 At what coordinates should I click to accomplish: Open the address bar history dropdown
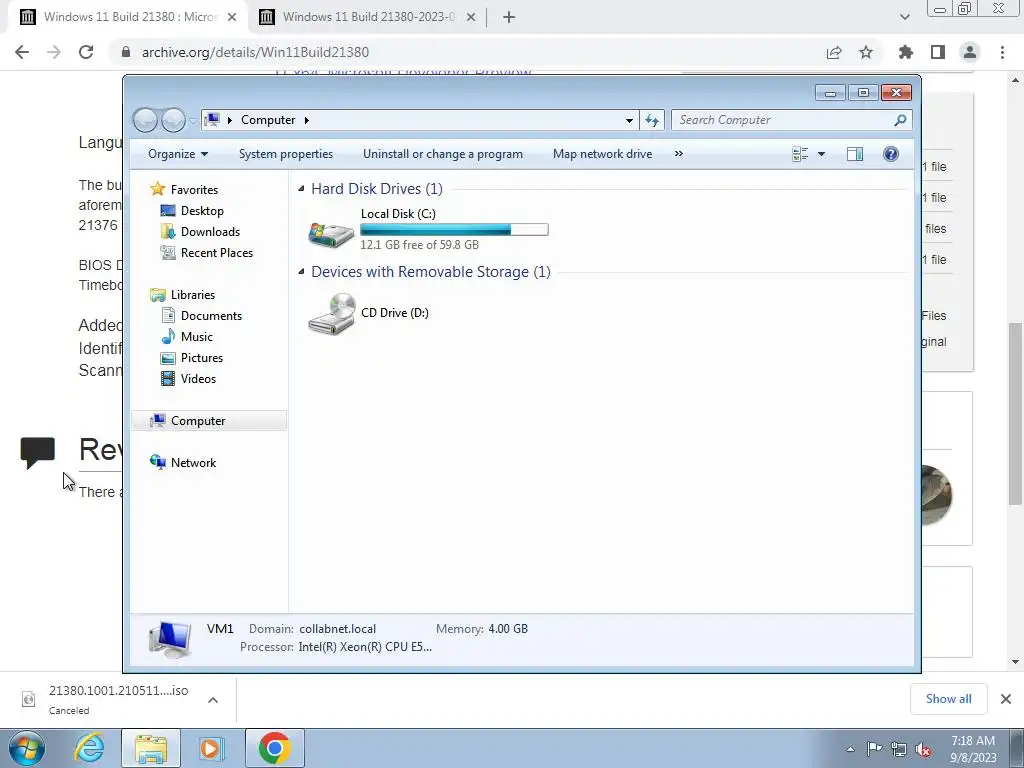pos(629,120)
